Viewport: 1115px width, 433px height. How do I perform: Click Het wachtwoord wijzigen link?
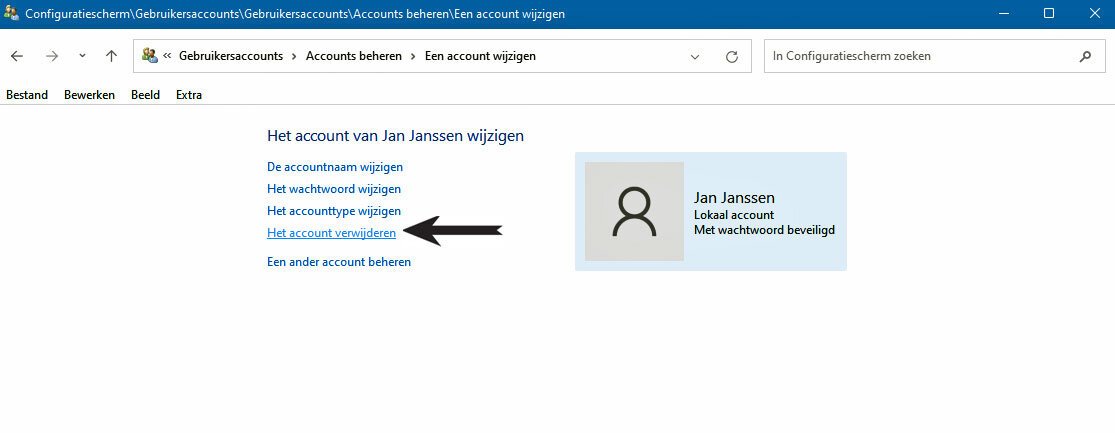334,189
